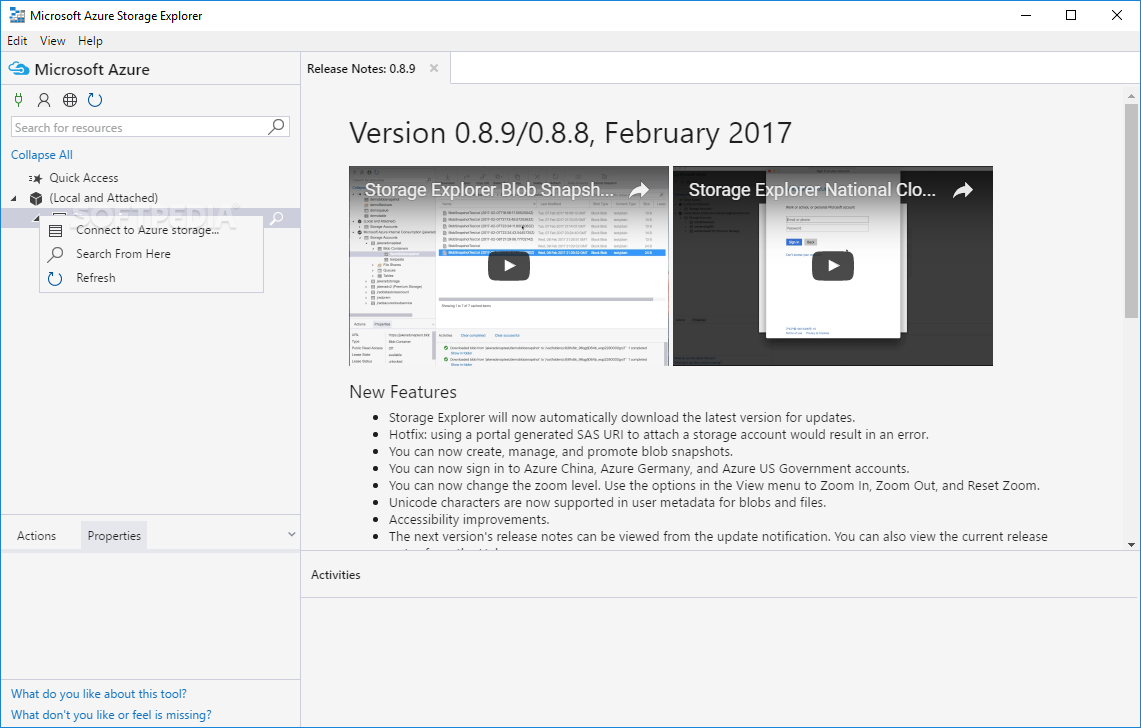Viewport: 1141px width, 728px height.
Task: Click the connect plug icon in toolbar
Action: click(x=19, y=100)
